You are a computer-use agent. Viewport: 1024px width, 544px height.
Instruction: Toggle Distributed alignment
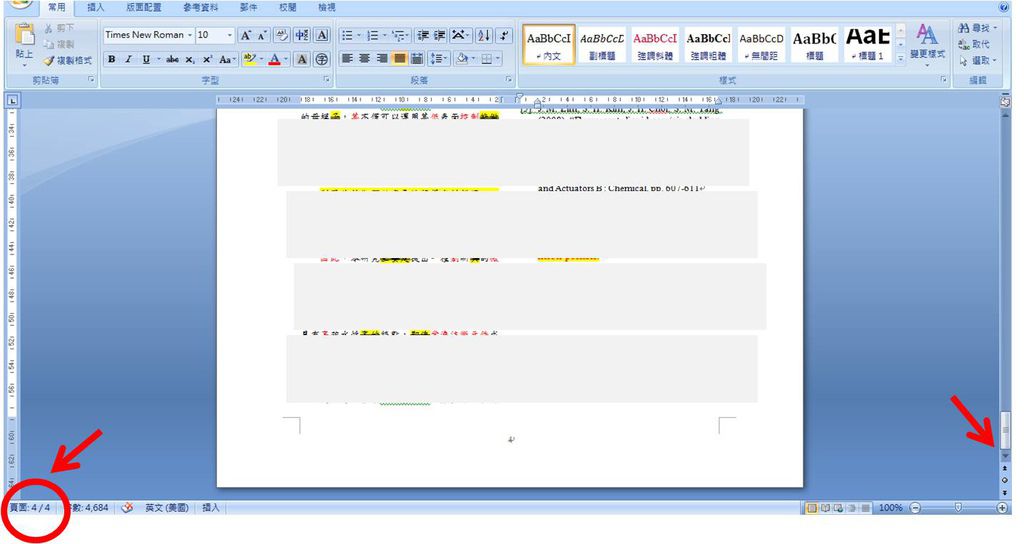(417, 59)
